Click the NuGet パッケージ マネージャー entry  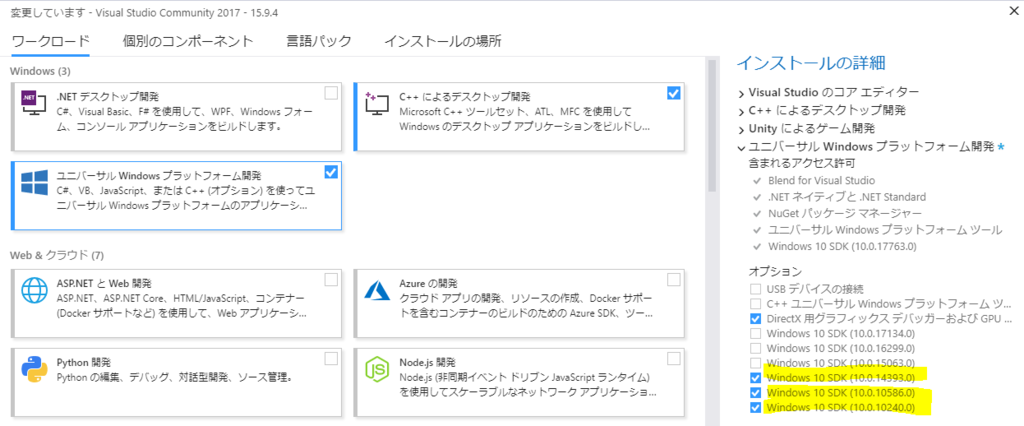[845, 214]
